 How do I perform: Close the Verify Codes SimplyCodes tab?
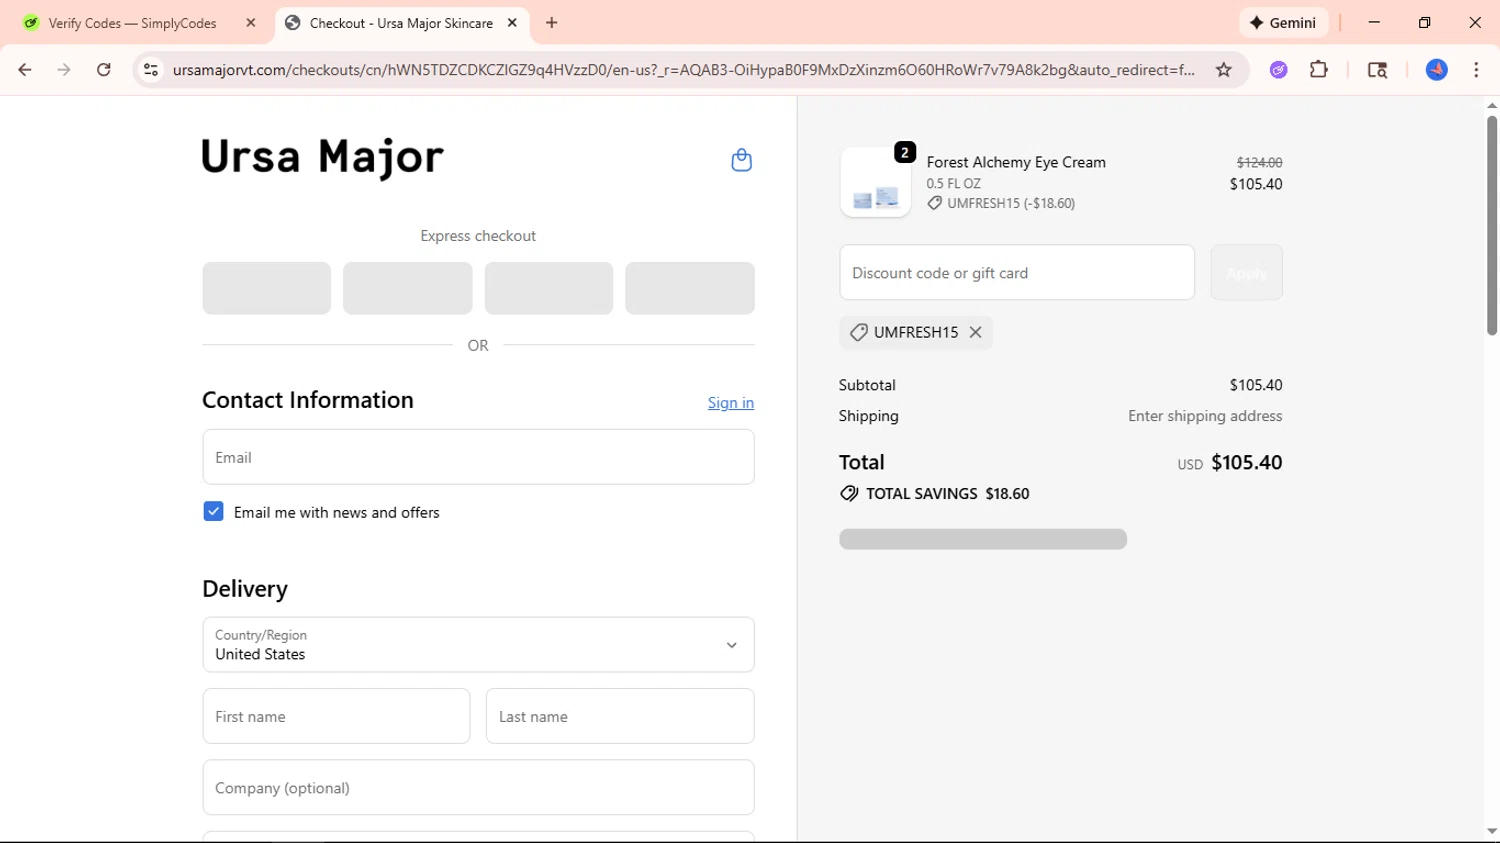(x=251, y=23)
